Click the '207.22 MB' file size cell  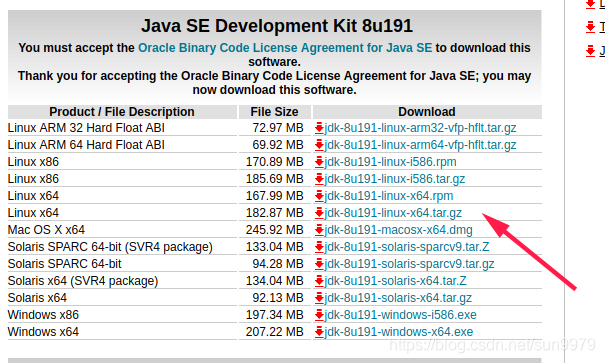point(275,331)
